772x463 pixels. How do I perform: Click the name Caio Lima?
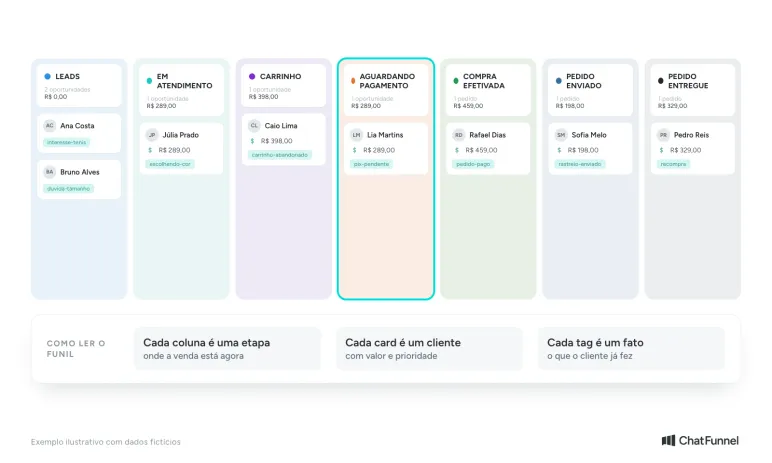pyautogui.click(x=281, y=126)
